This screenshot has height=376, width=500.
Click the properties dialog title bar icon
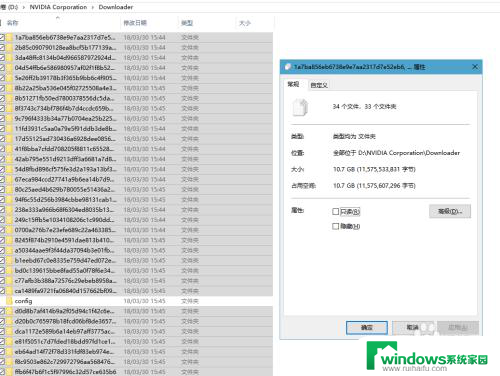tap(288, 67)
